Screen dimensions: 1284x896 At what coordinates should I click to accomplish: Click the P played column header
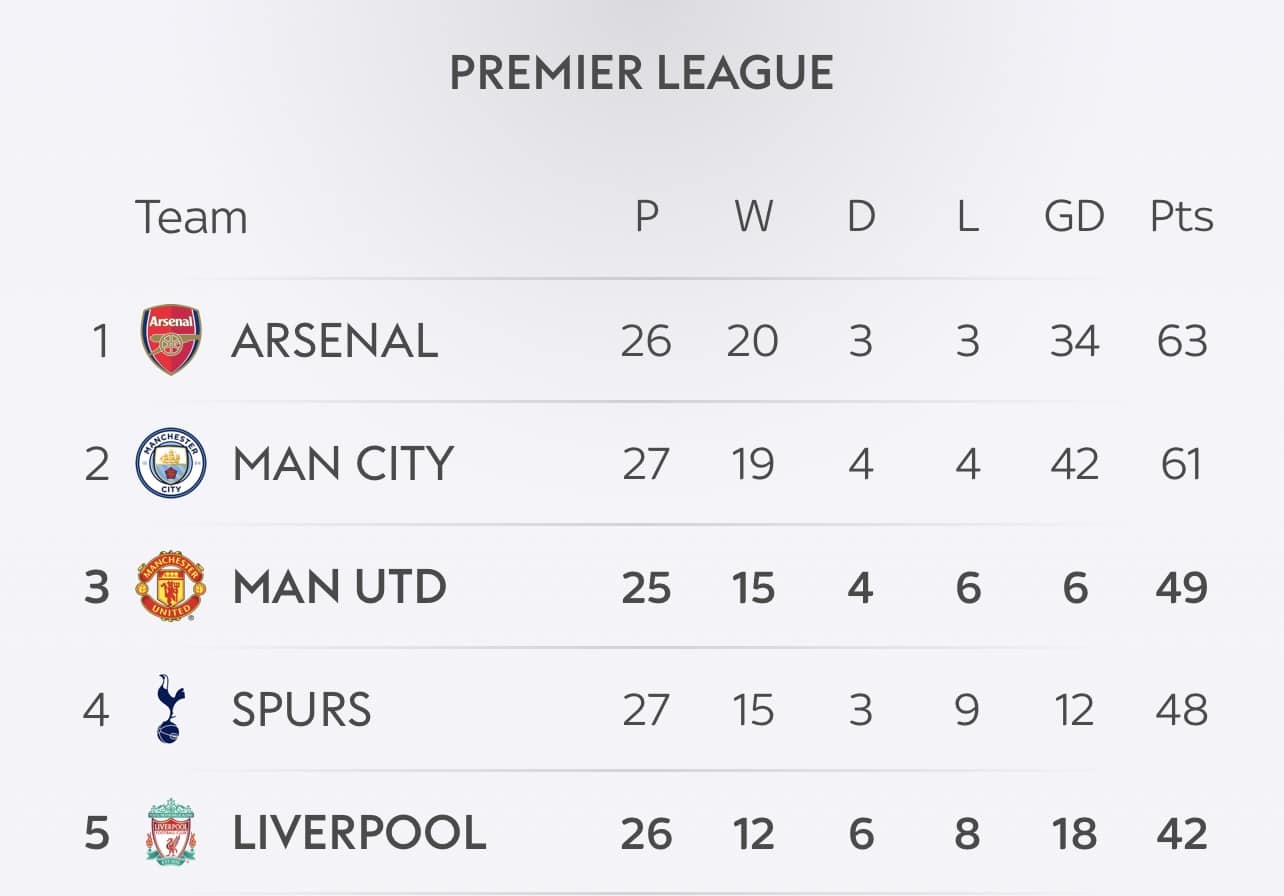point(647,216)
